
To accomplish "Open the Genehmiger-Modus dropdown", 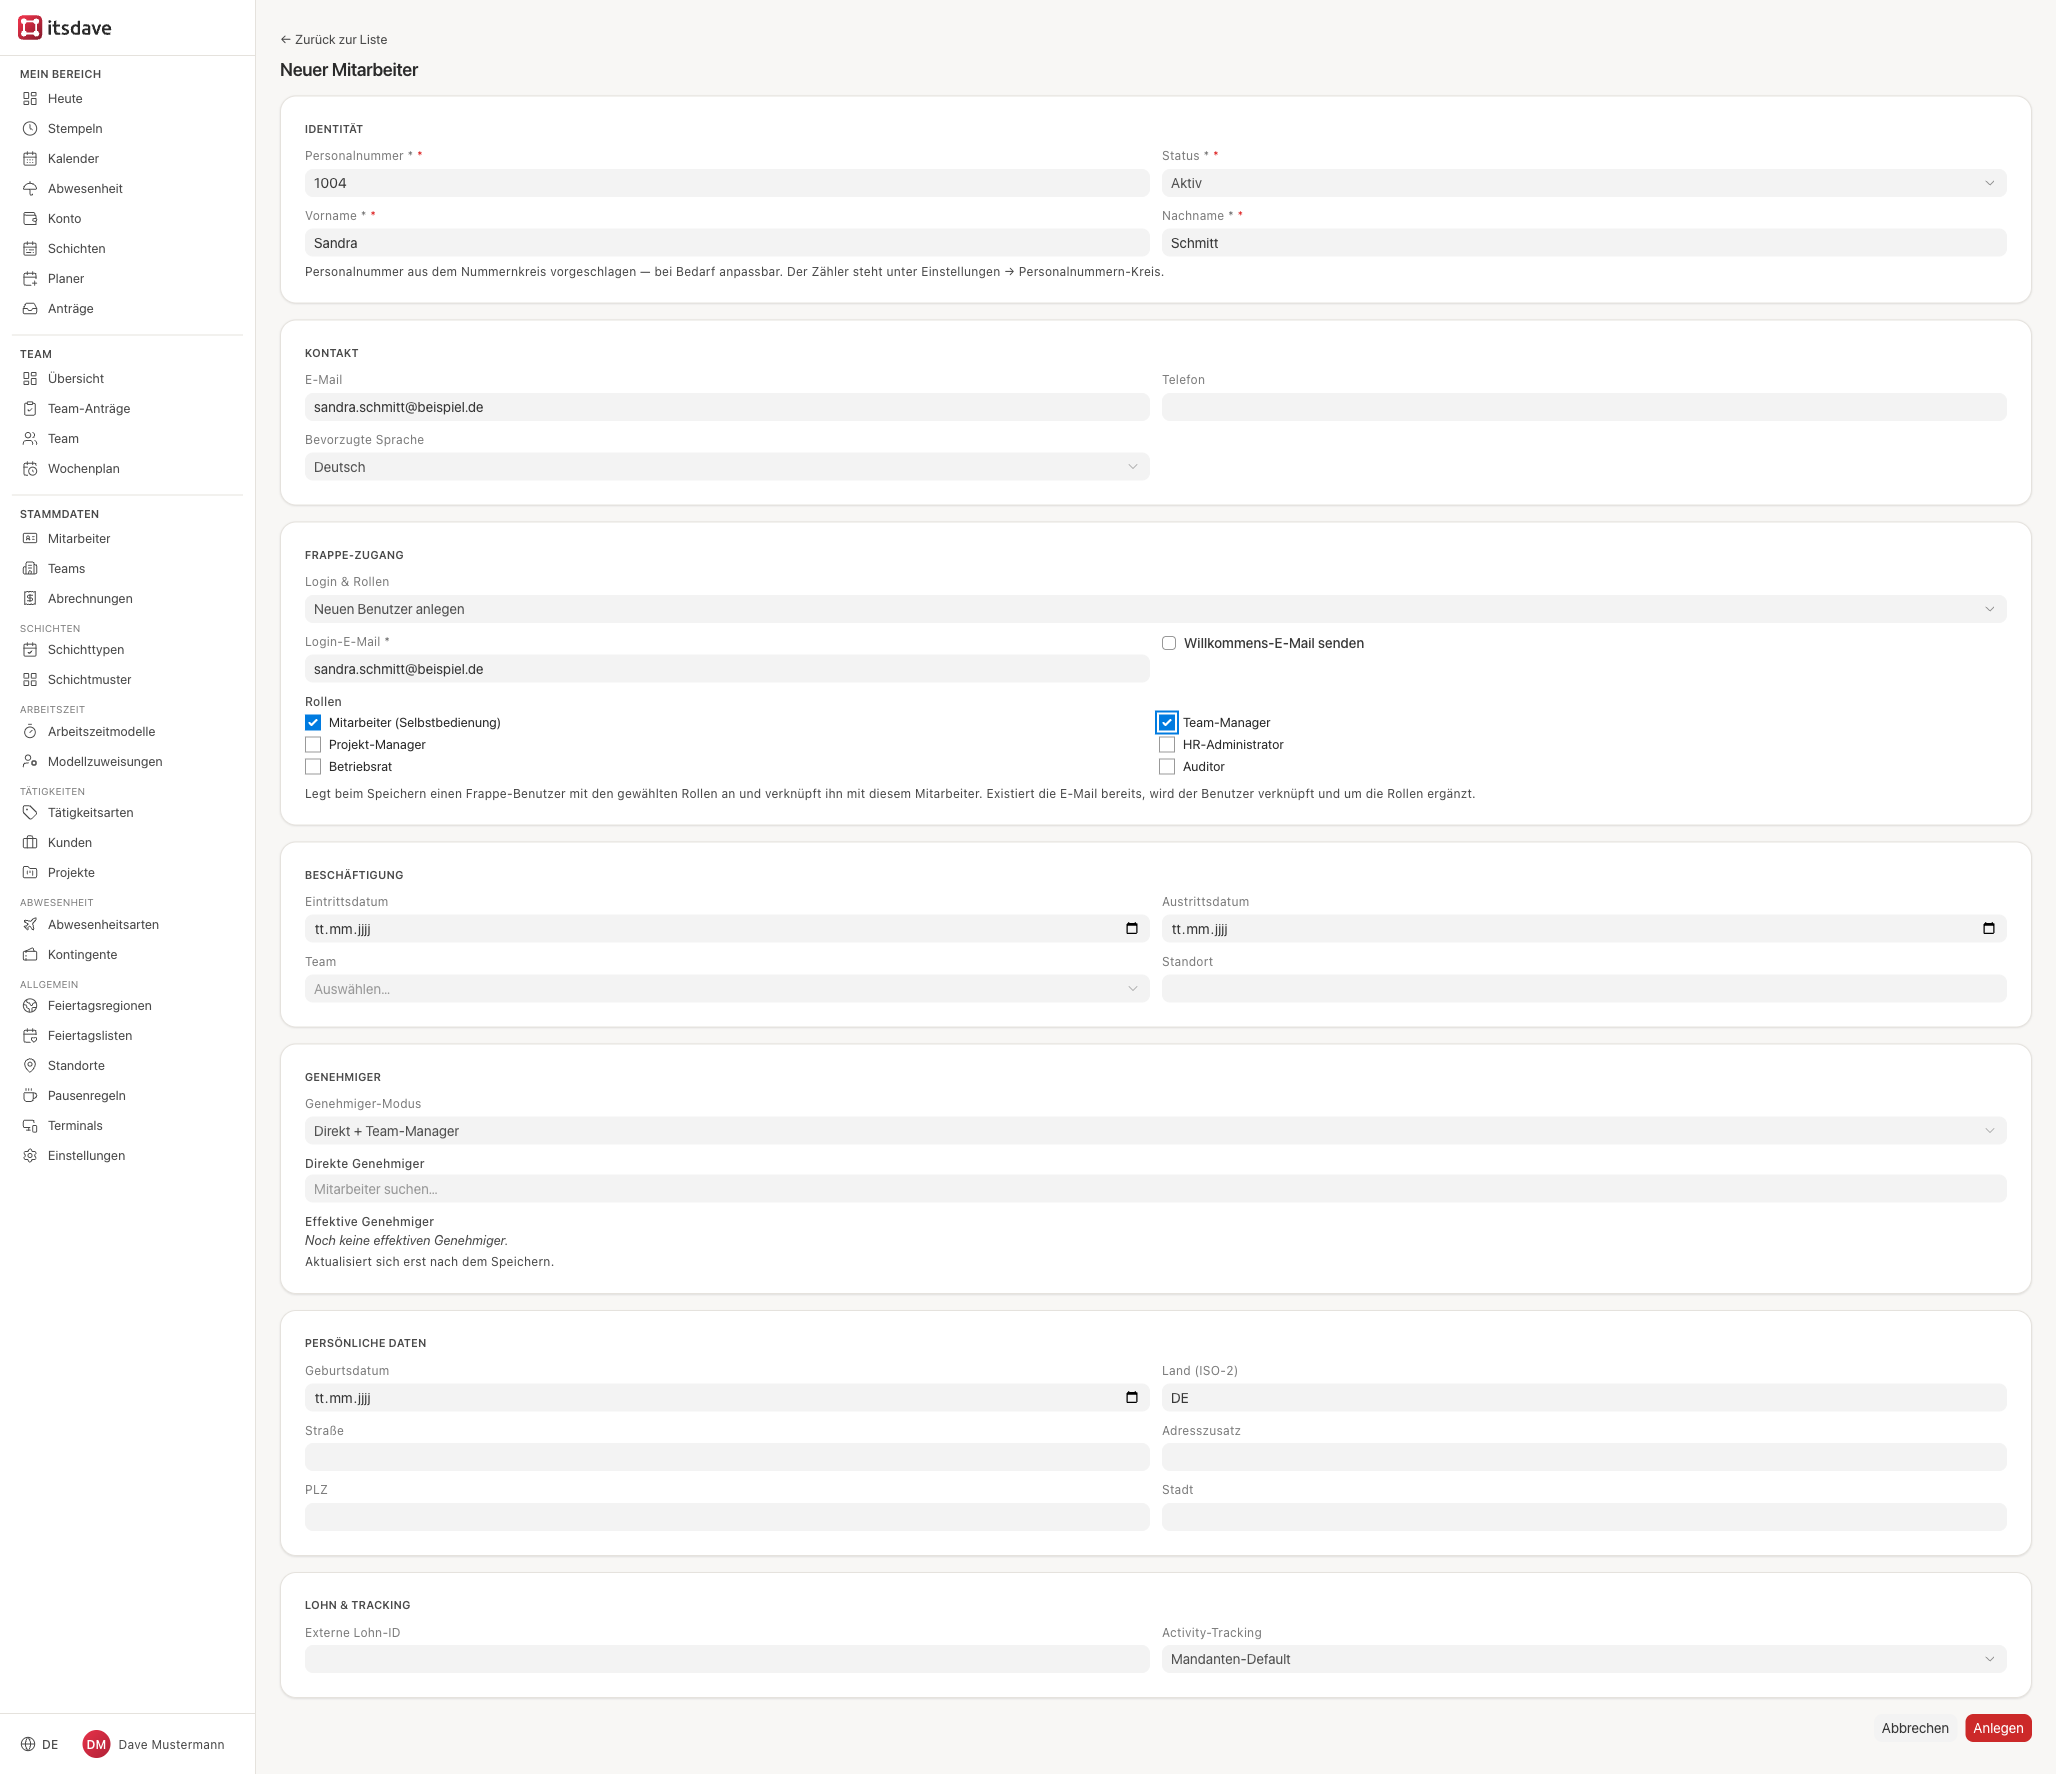I will (1156, 1131).
